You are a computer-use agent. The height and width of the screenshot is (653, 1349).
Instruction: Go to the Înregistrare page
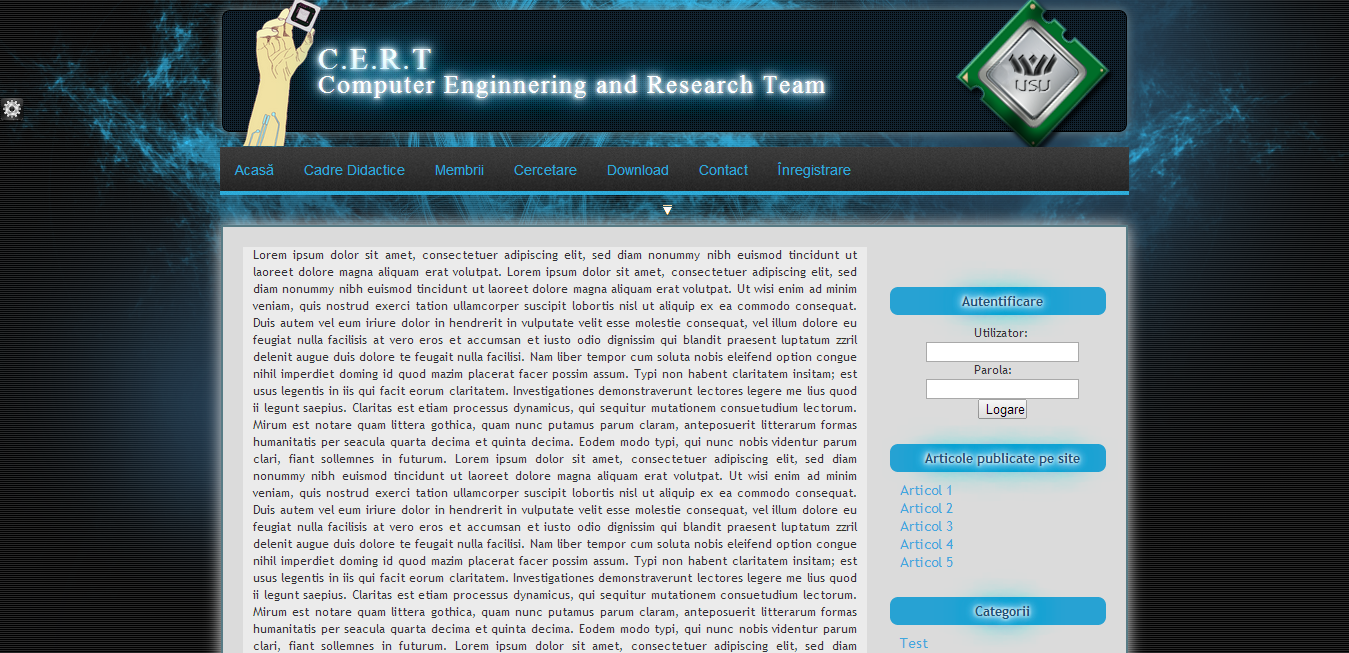click(x=814, y=170)
